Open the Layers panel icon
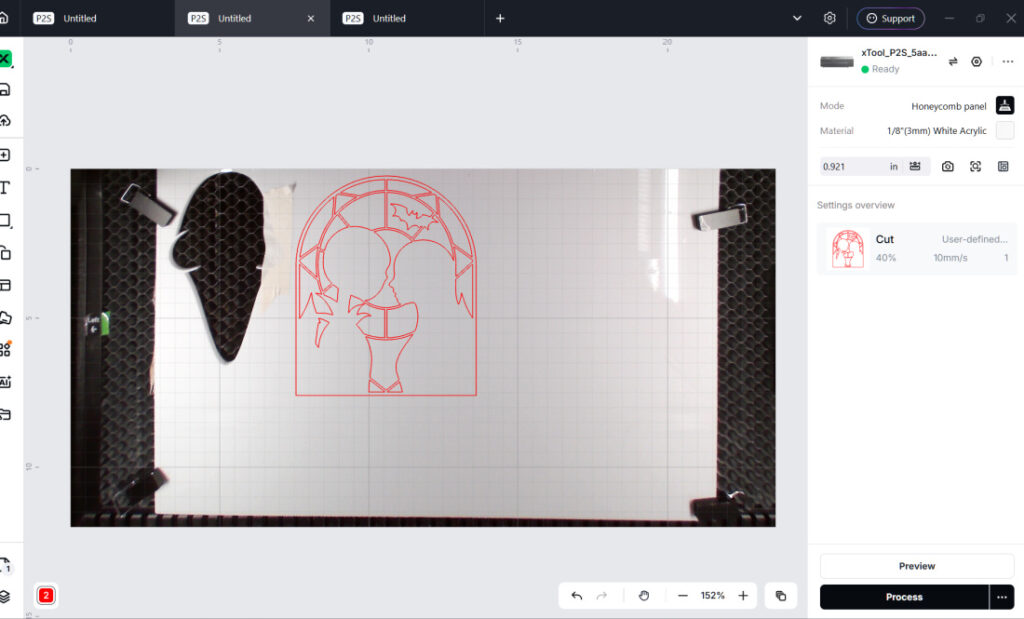This screenshot has width=1024, height=619. pyautogui.click(x=5, y=596)
